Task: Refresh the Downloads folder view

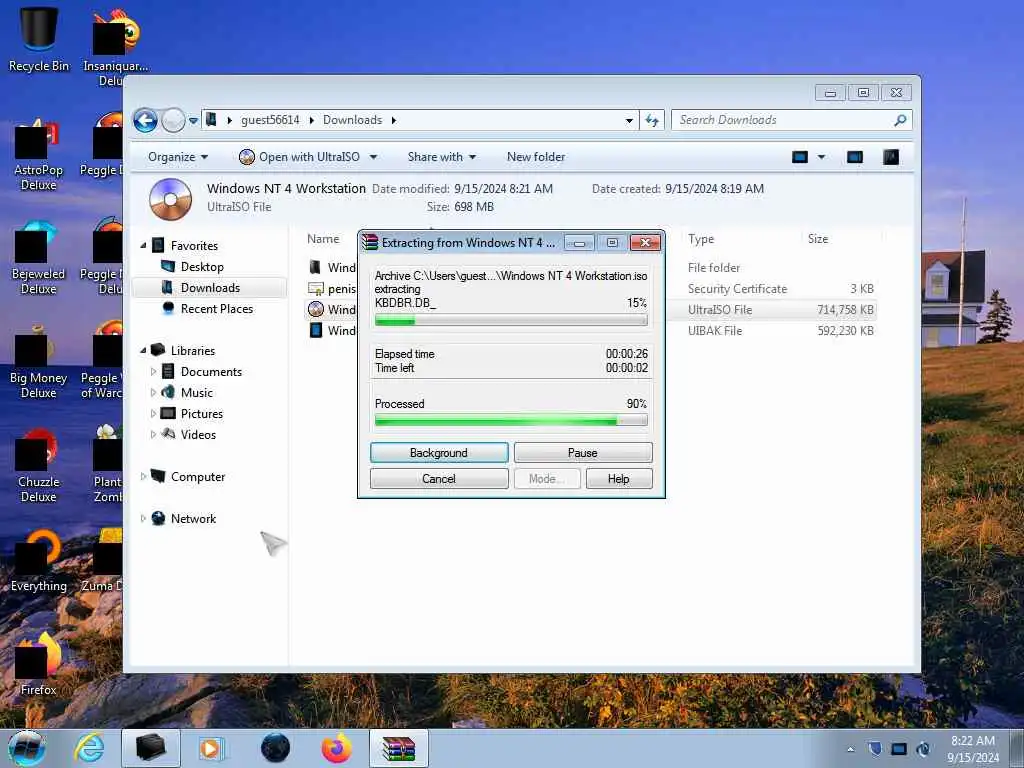Action: (x=652, y=120)
